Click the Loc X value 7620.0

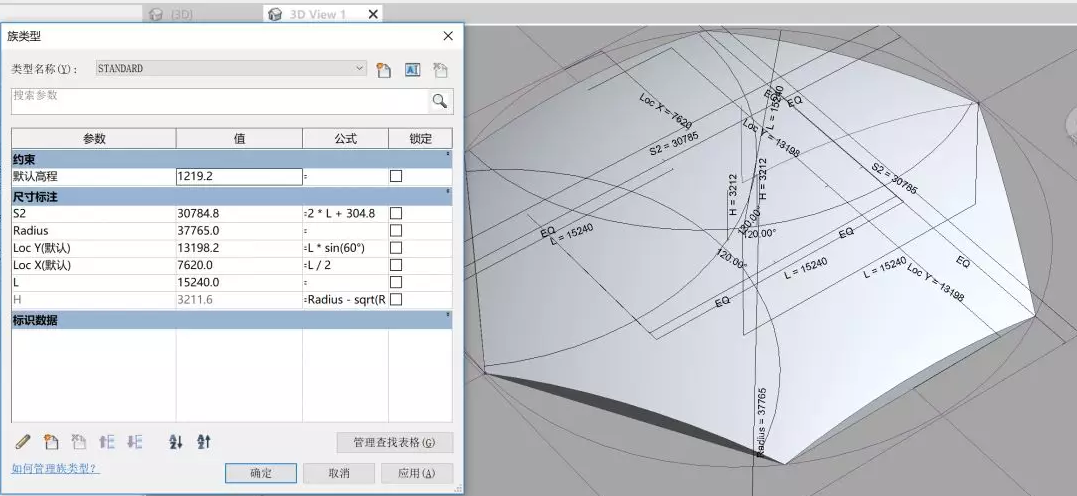(239, 264)
